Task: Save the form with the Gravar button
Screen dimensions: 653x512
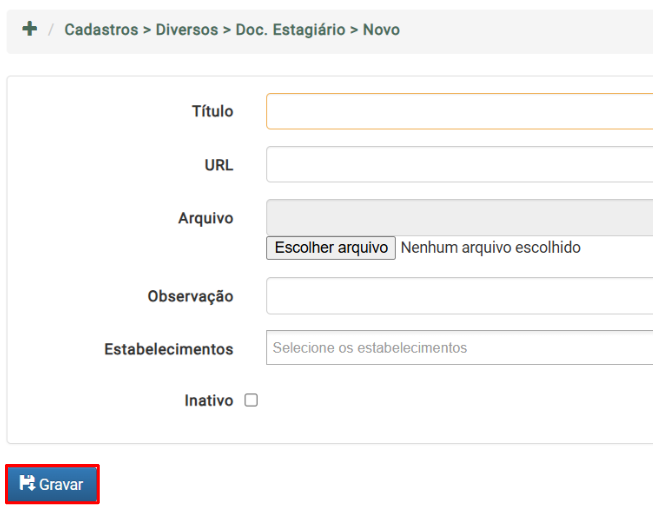Action: 52,484
